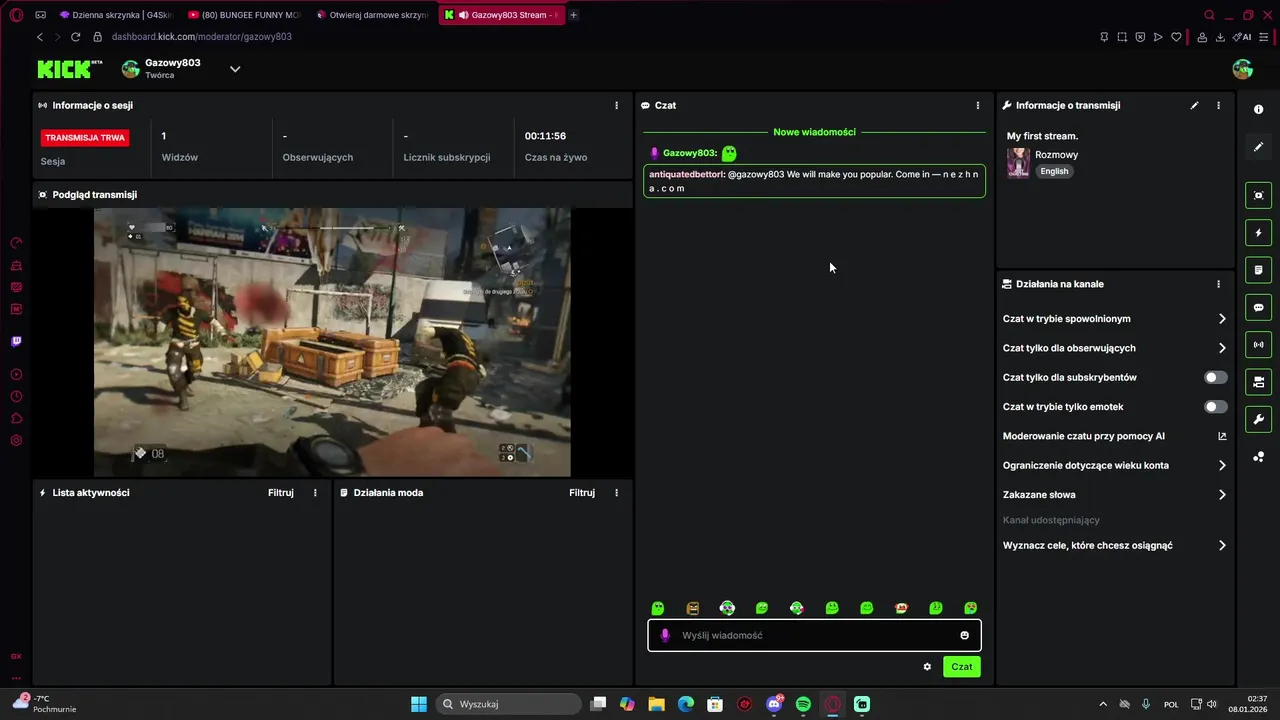Viewport: 1280px width, 720px height.
Task: Open chat settings gear icon
Action: point(927,667)
